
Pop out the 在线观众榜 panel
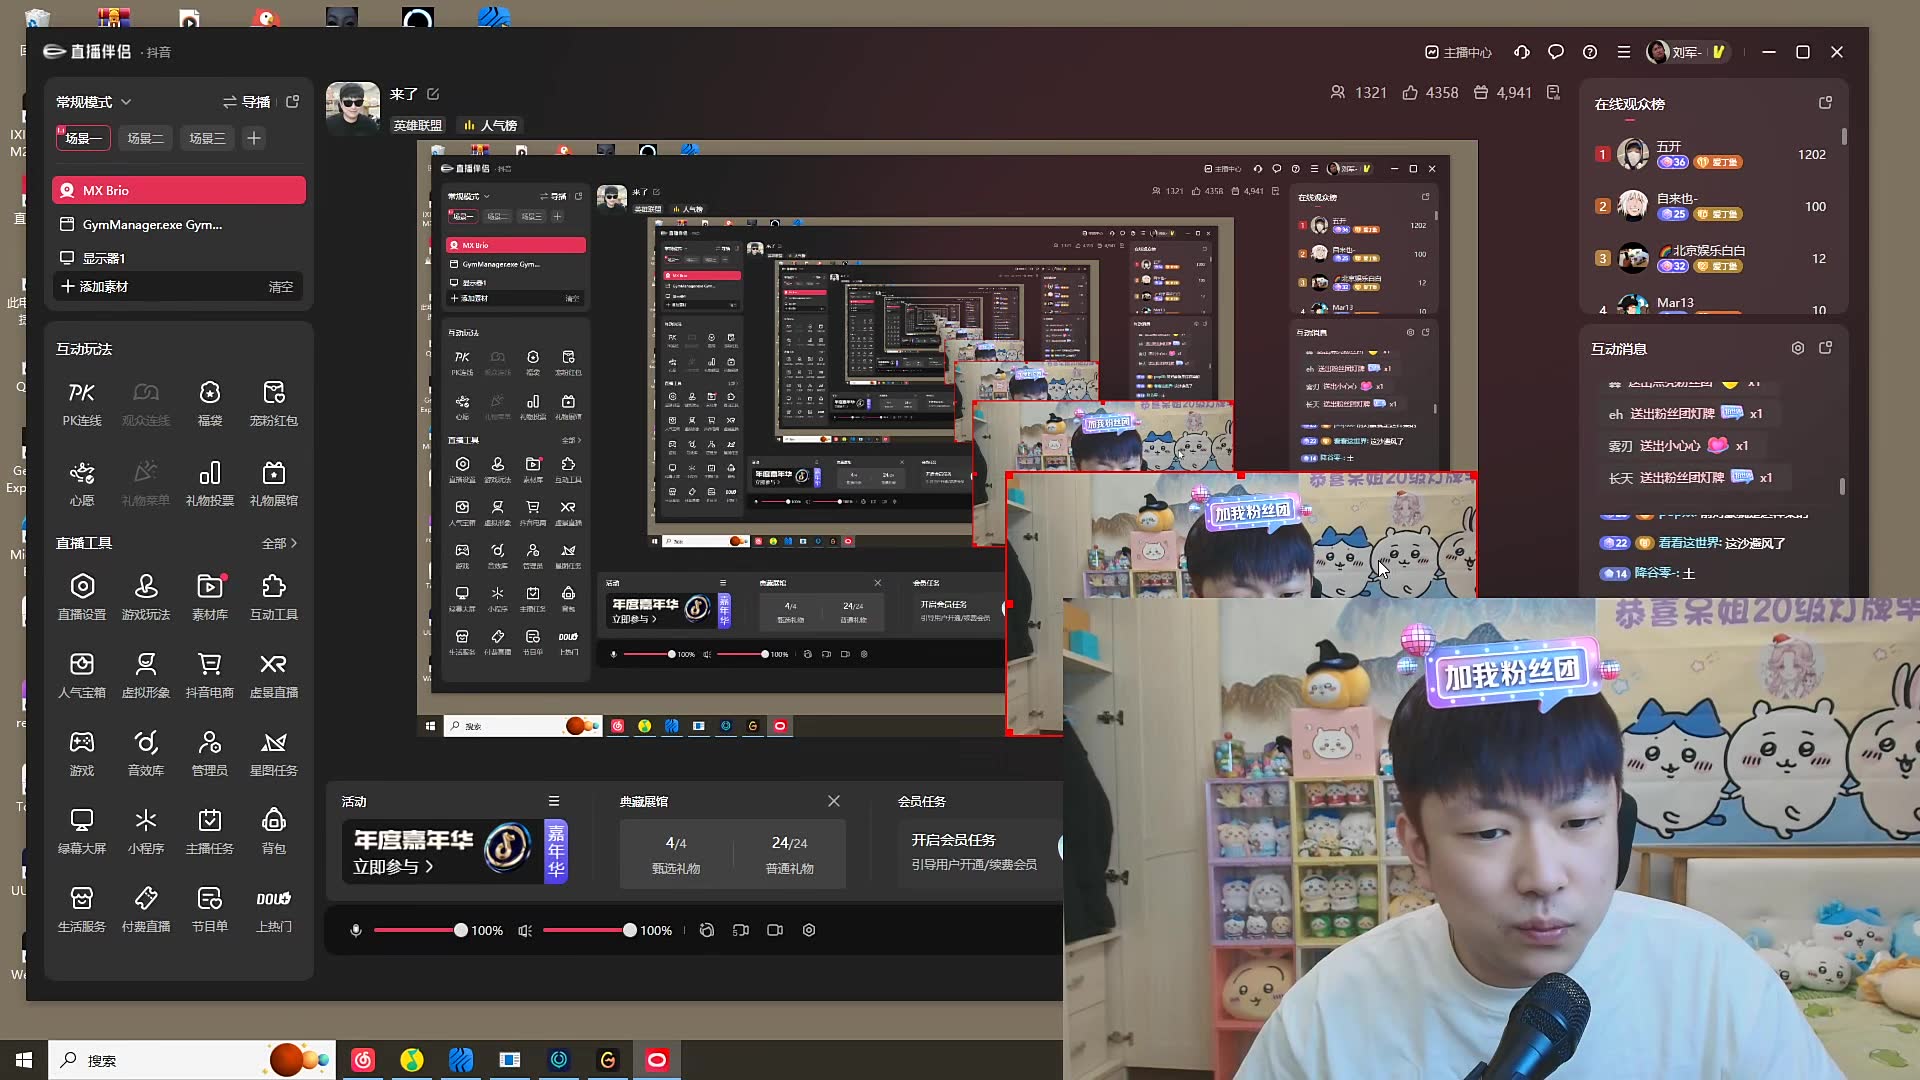pyautogui.click(x=1825, y=103)
